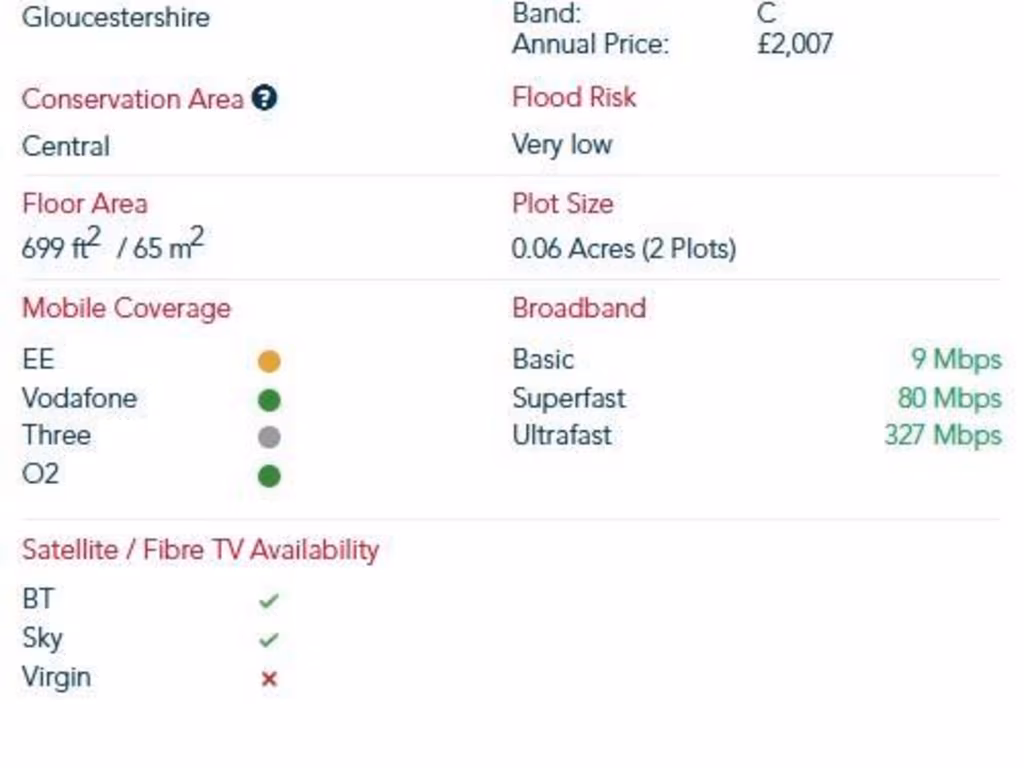1024x768 pixels.
Task: Click the Conservation Area help icon
Action: pyautogui.click(x=265, y=98)
